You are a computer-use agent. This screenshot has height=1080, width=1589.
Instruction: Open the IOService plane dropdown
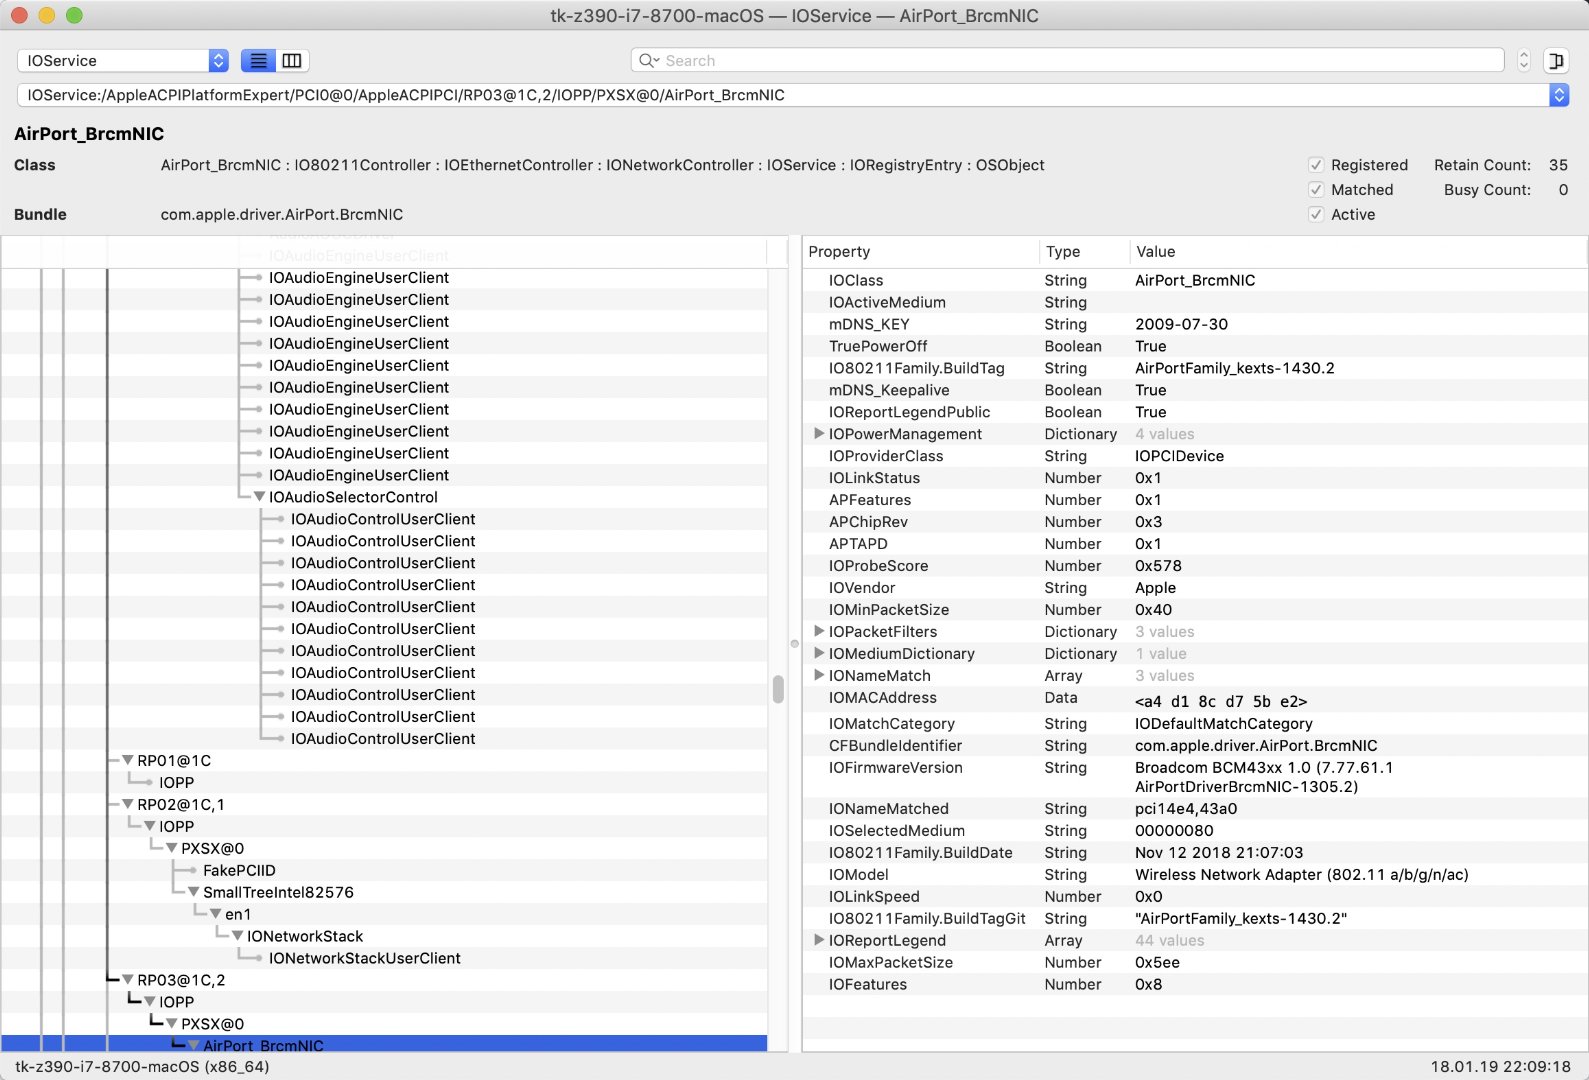point(123,61)
